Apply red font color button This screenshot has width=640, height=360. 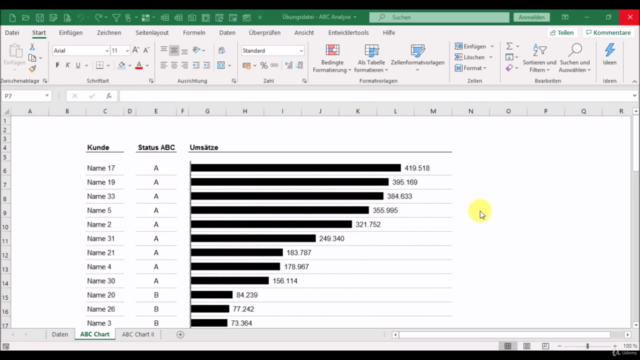[139, 65]
